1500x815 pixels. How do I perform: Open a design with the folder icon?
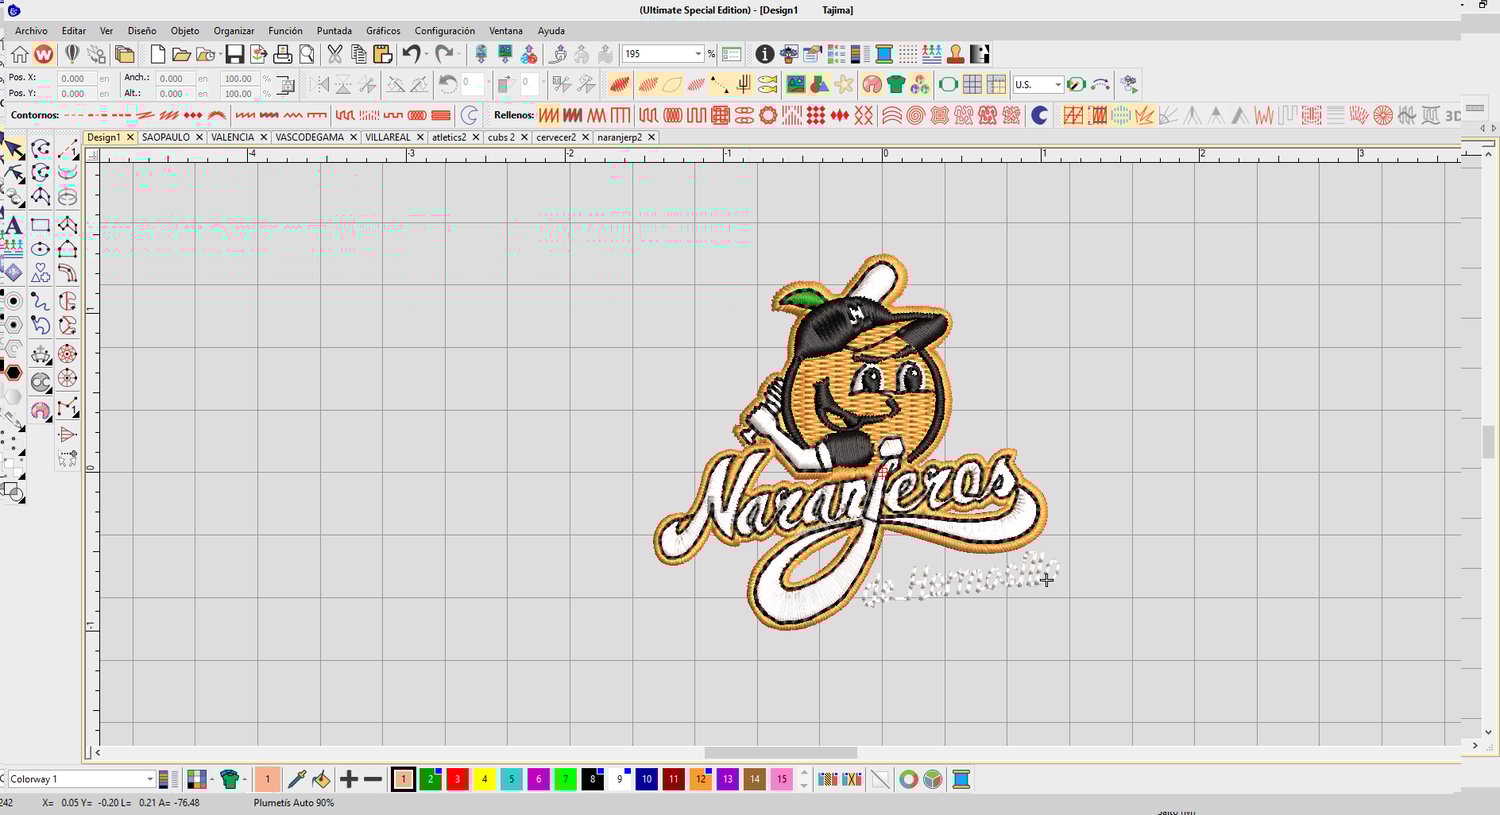[x=181, y=54]
